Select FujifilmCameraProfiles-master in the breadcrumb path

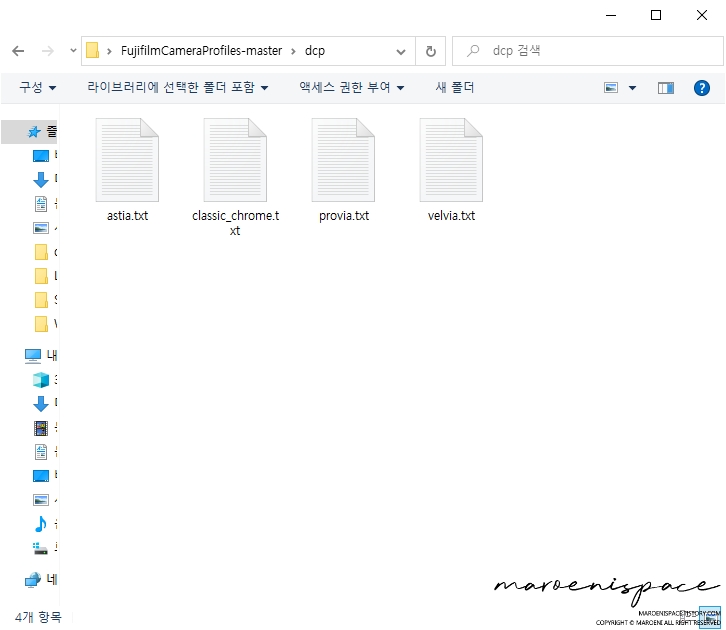pyautogui.click(x=201, y=50)
